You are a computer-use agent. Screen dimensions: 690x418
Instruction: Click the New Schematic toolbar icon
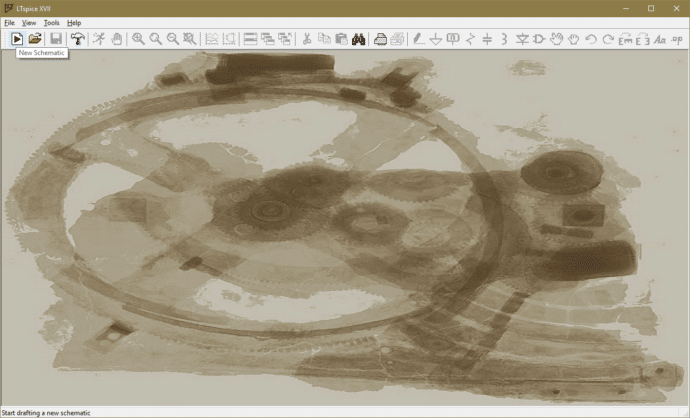[x=17, y=39]
